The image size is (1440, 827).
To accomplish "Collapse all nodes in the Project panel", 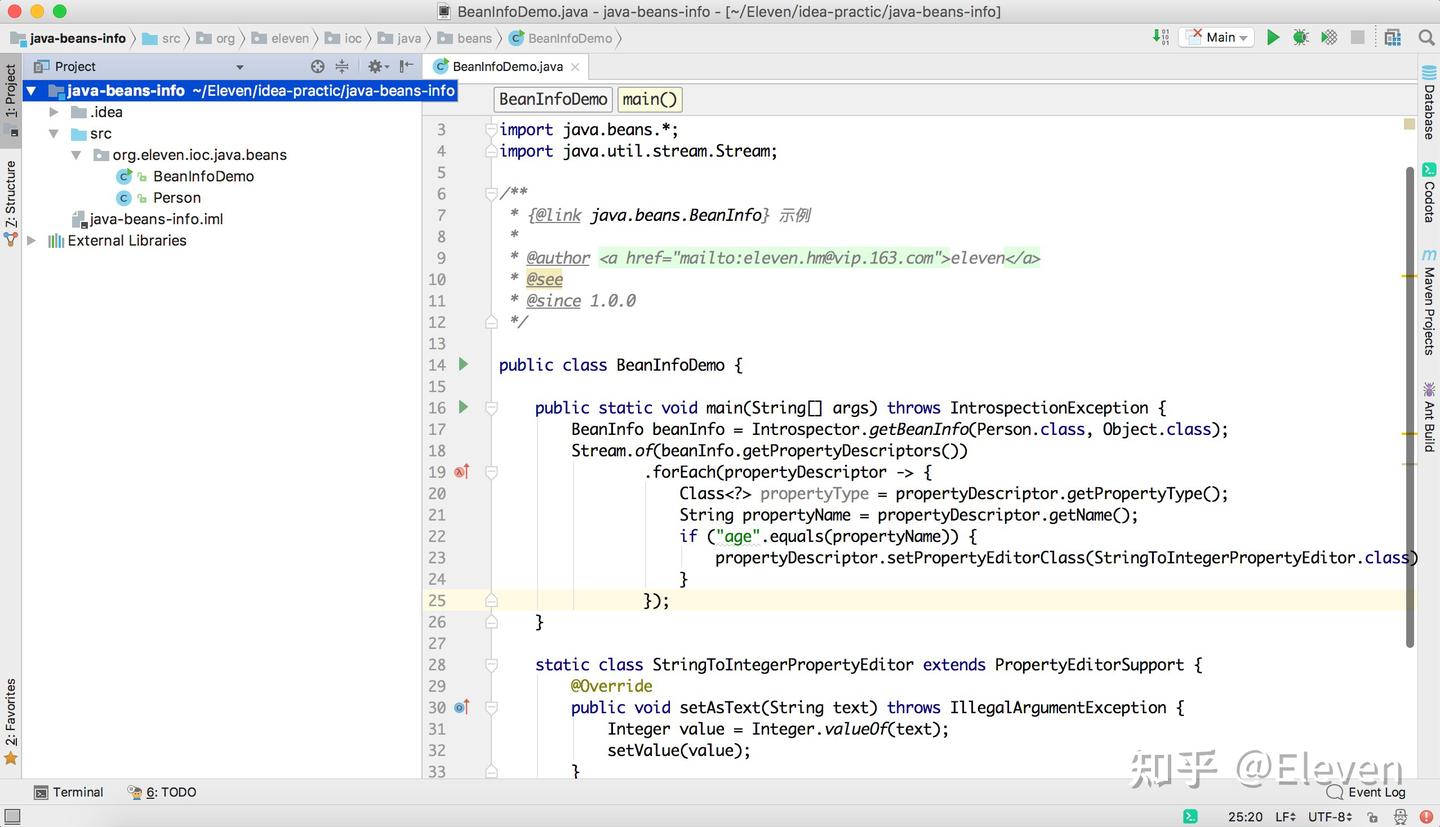I will pos(342,67).
